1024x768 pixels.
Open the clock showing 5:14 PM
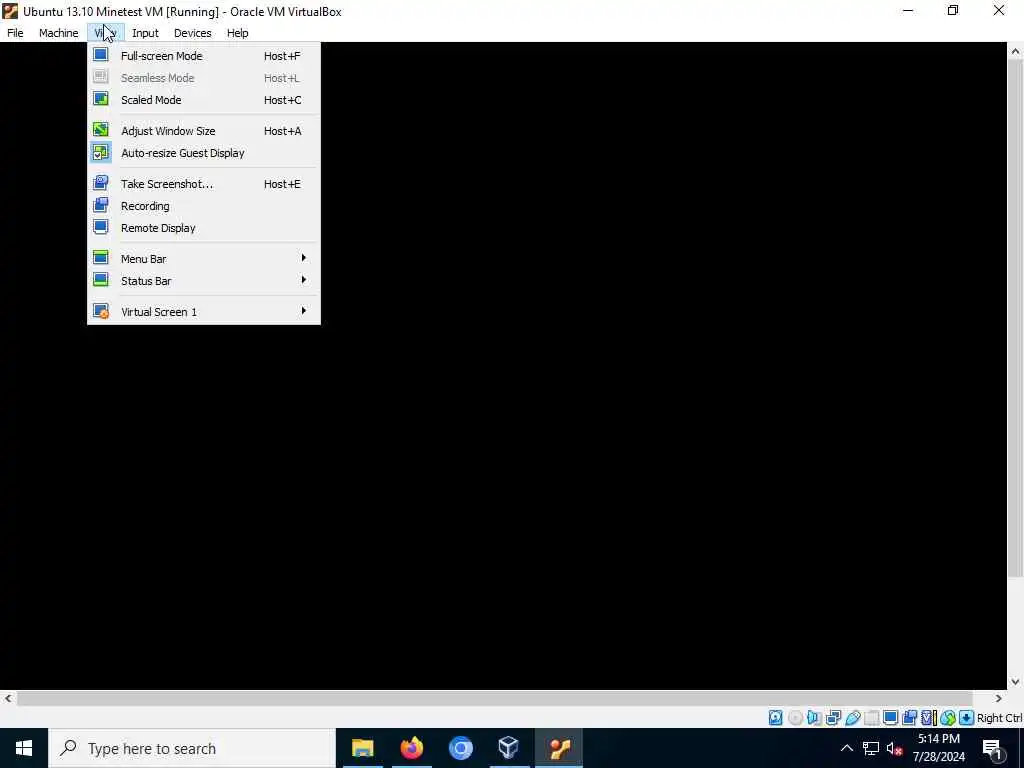click(938, 748)
